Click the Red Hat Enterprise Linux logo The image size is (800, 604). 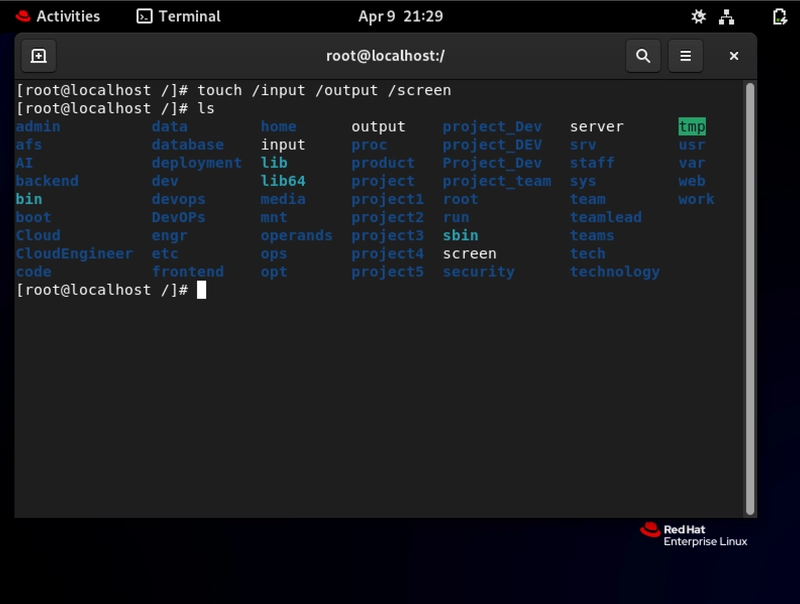(694, 535)
